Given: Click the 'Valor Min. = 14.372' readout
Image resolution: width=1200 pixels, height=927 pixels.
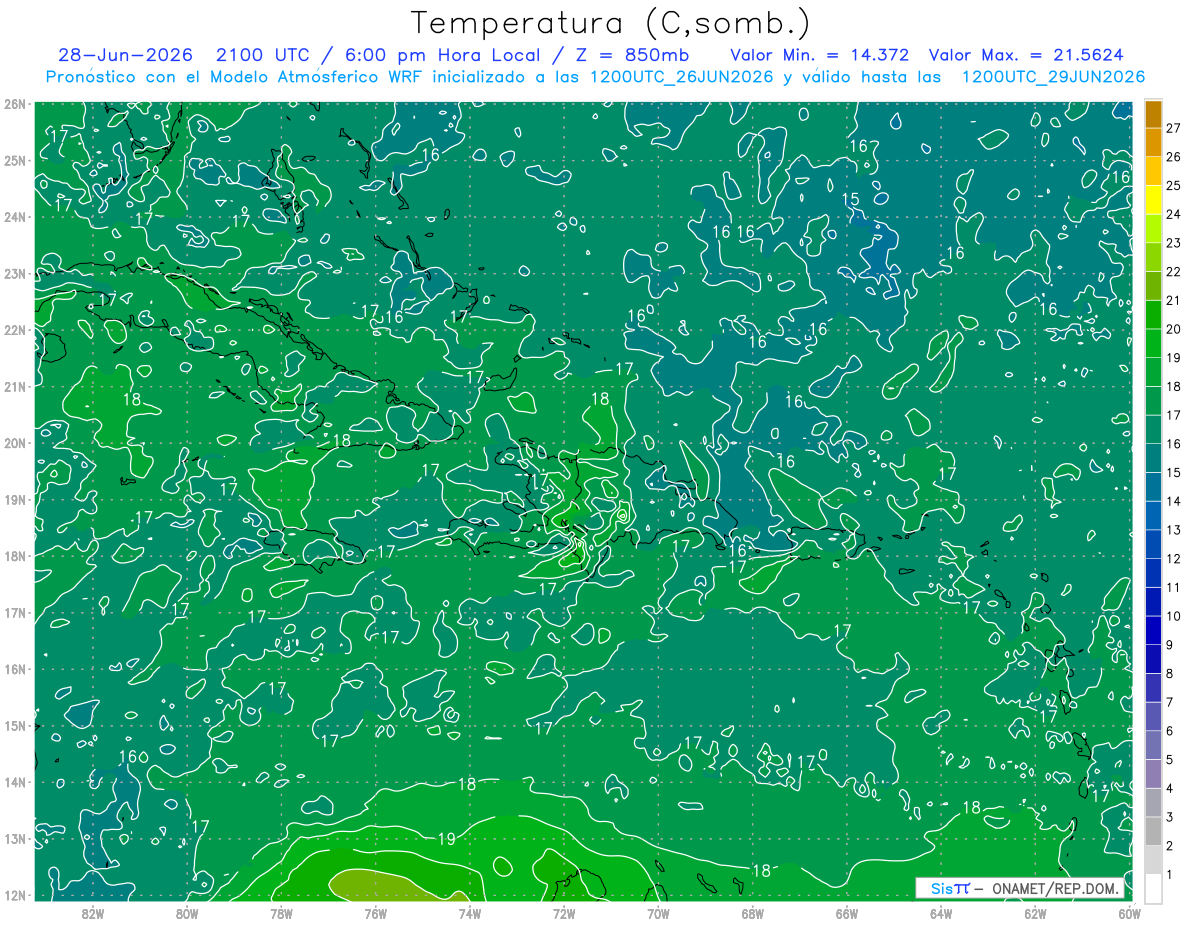Looking at the screenshot, I should coord(819,55).
